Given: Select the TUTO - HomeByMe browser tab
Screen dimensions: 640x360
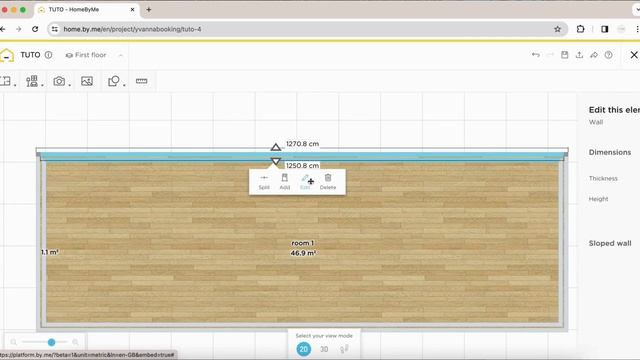Looking at the screenshot, I should tap(87, 9).
